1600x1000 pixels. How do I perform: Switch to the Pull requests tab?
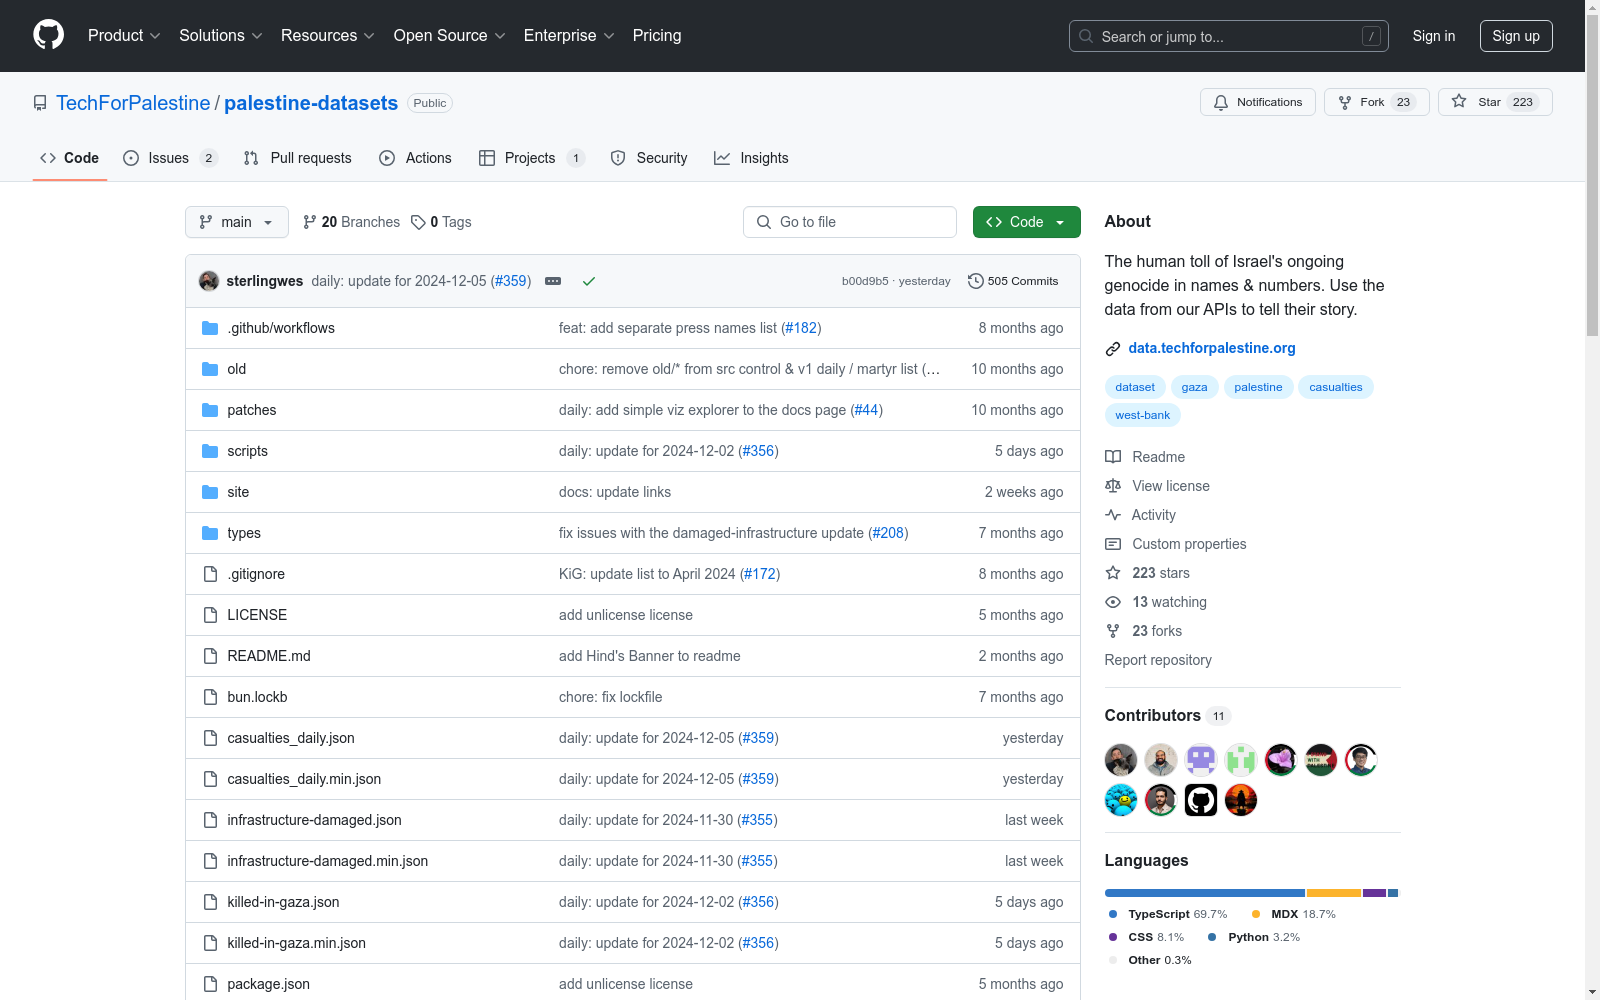[x=298, y=158]
